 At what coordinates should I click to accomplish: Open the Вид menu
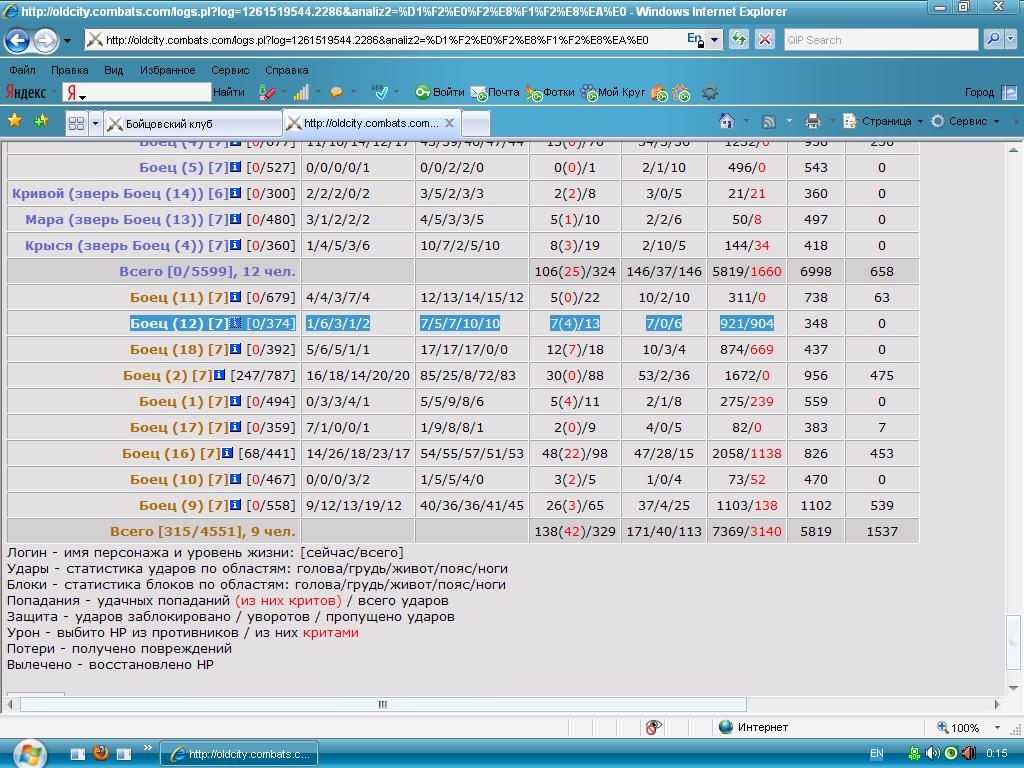113,70
